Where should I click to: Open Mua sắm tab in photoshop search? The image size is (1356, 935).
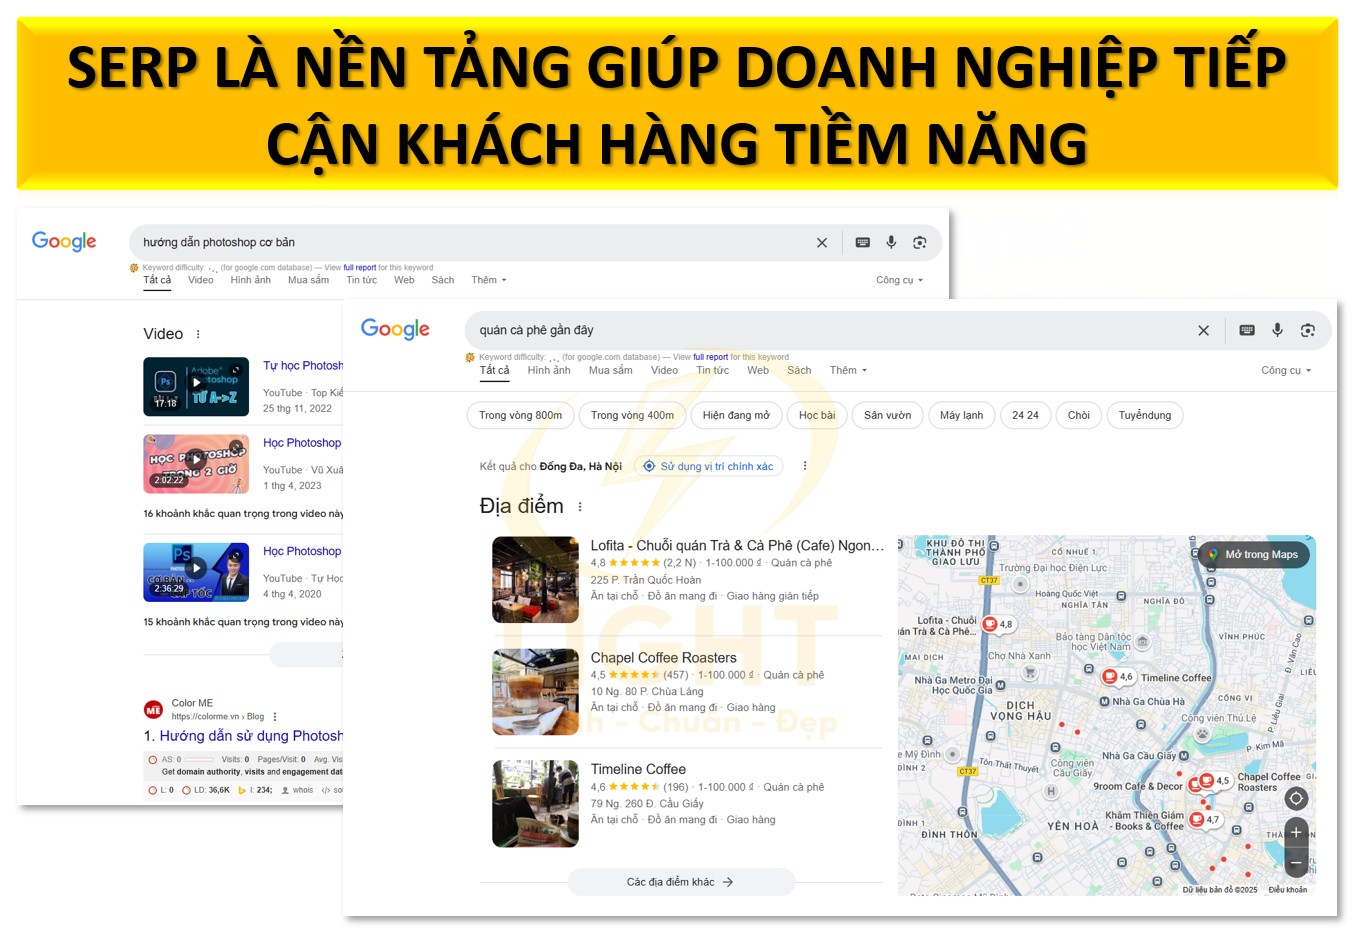tap(308, 280)
